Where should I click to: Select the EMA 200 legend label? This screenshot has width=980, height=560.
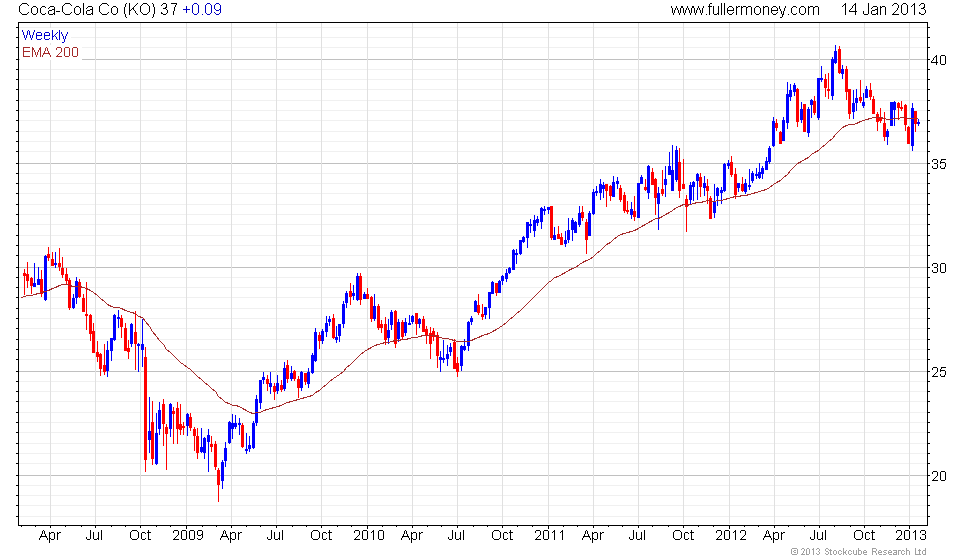pos(51,52)
